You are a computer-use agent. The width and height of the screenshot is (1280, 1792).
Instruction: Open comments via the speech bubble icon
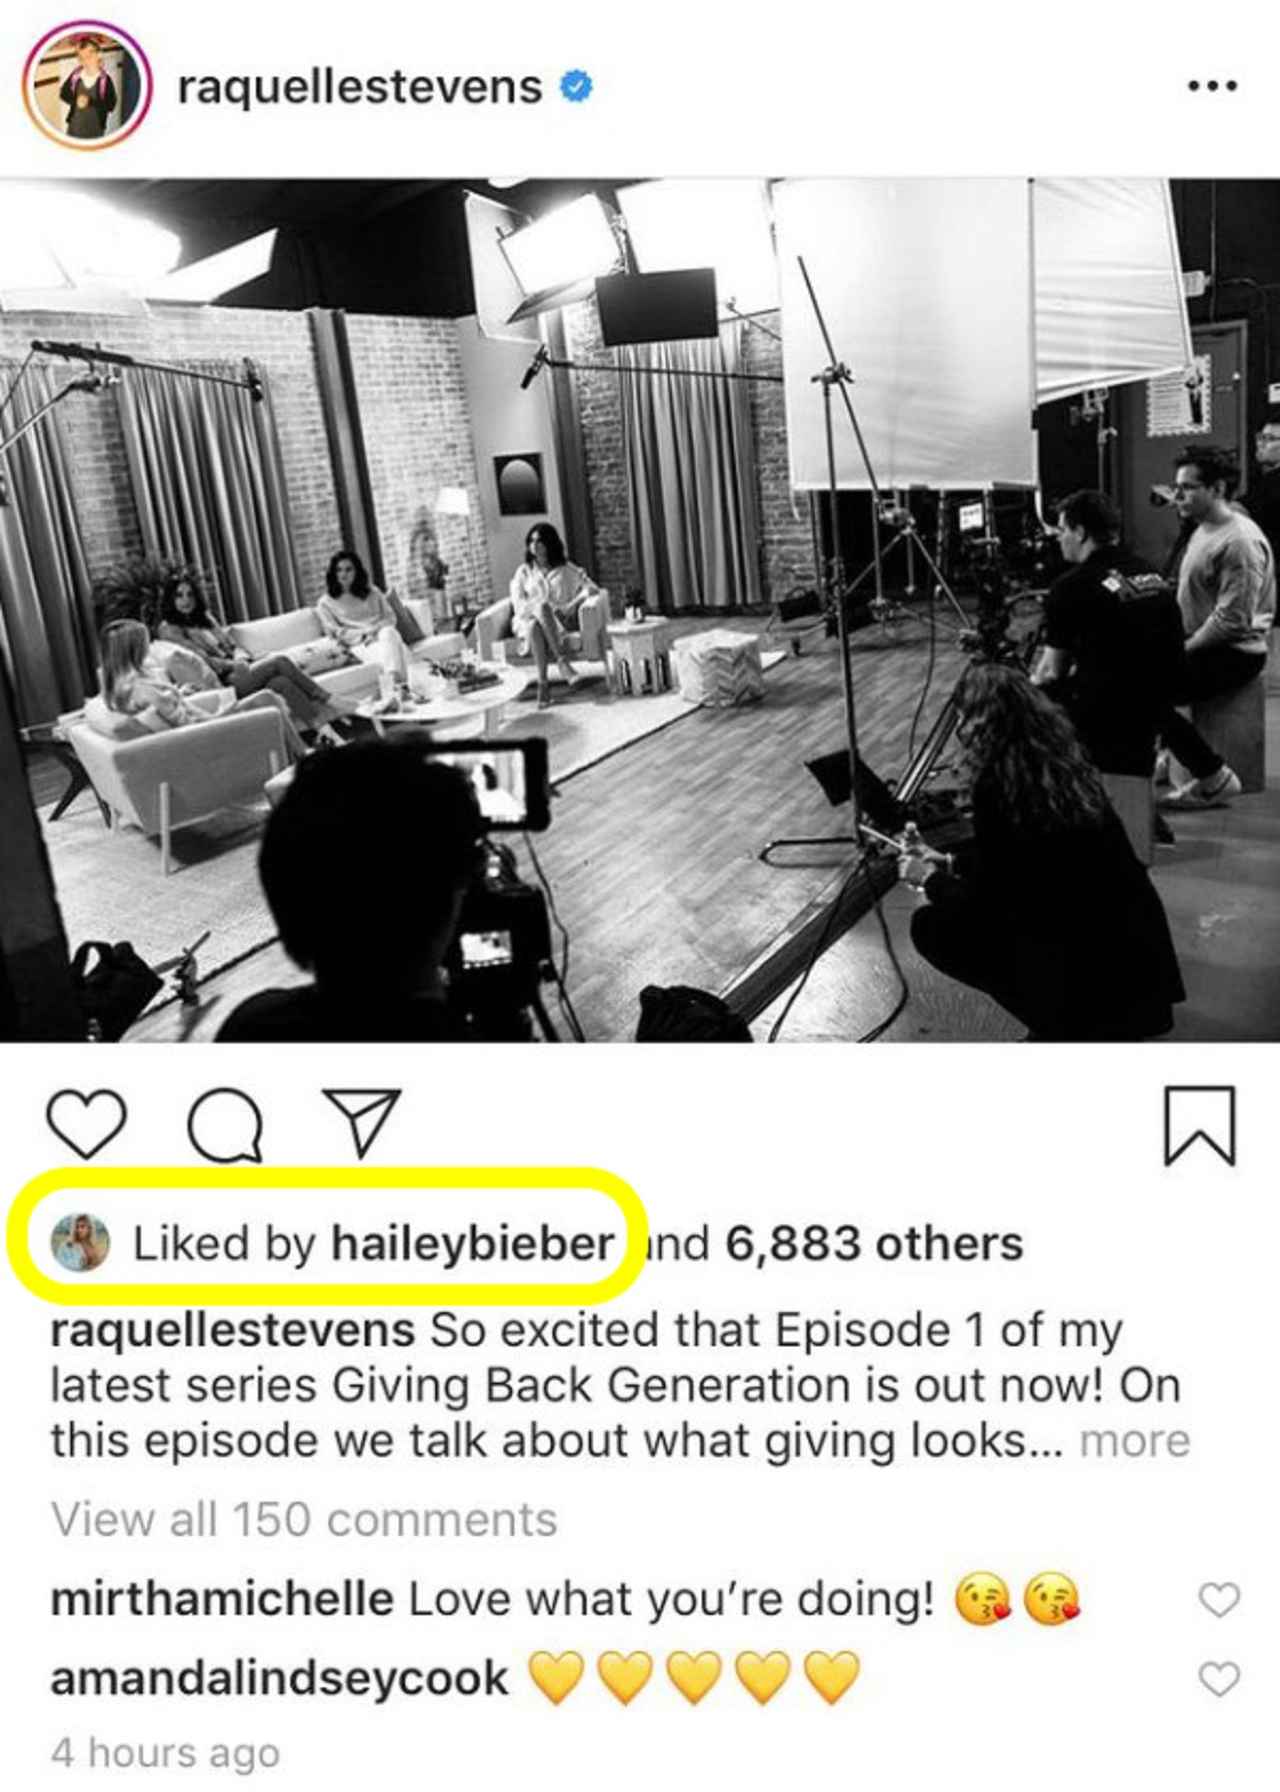click(x=227, y=1126)
